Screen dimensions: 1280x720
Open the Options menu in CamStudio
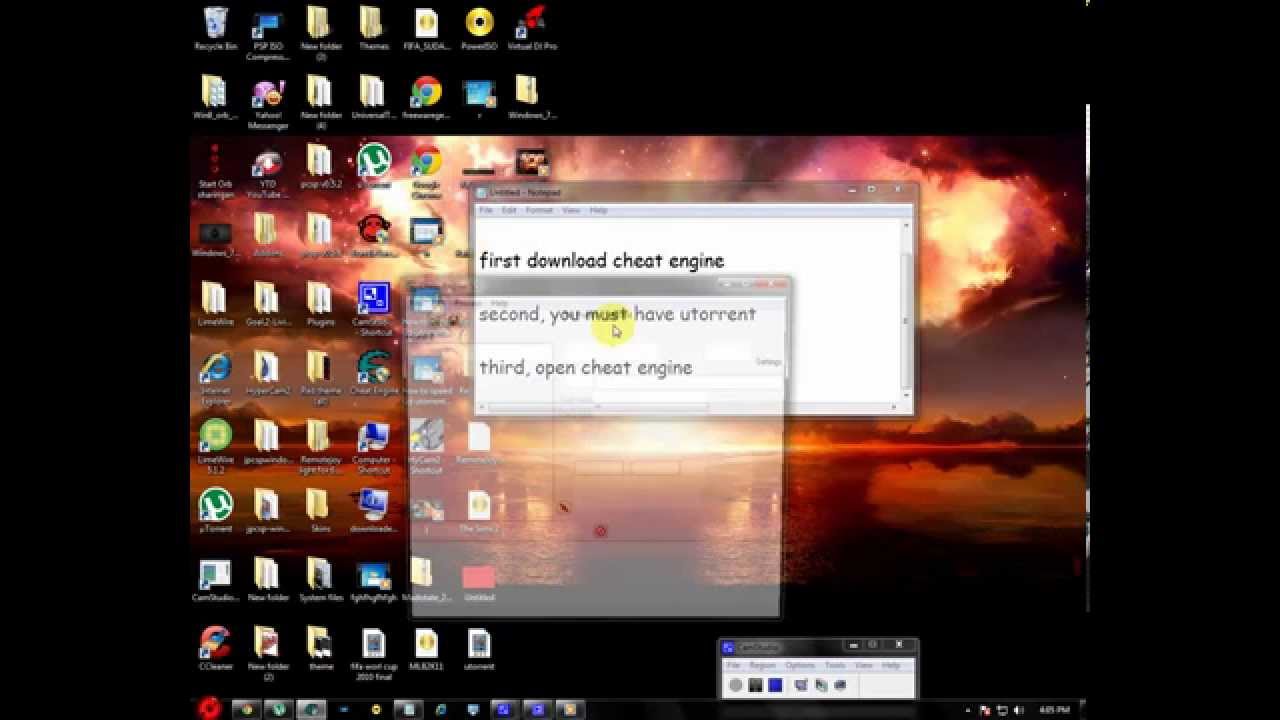pyautogui.click(x=800, y=665)
